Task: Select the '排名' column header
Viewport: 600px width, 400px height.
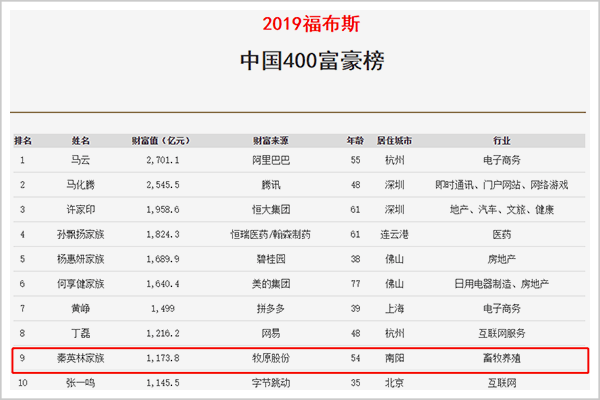Action: pos(23,140)
